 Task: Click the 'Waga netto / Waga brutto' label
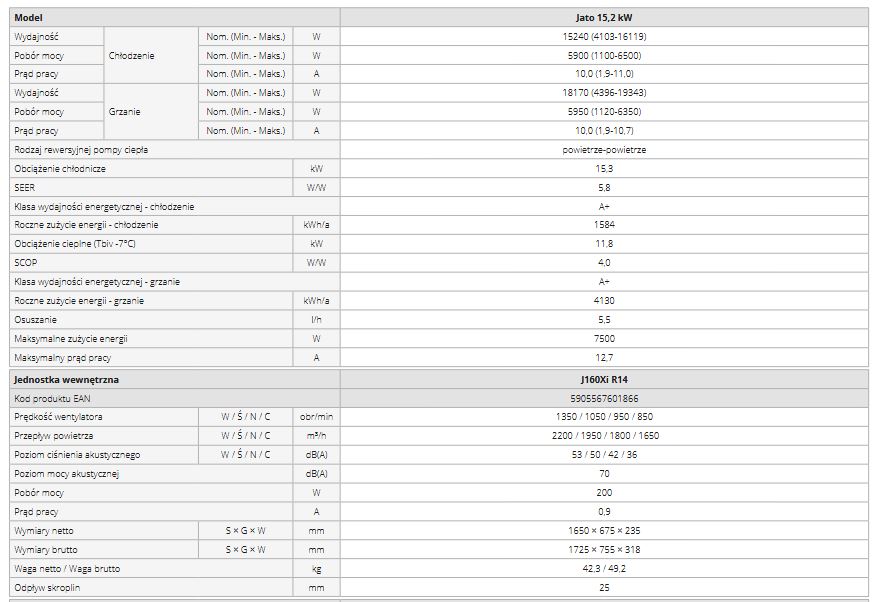tap(67, 568)
